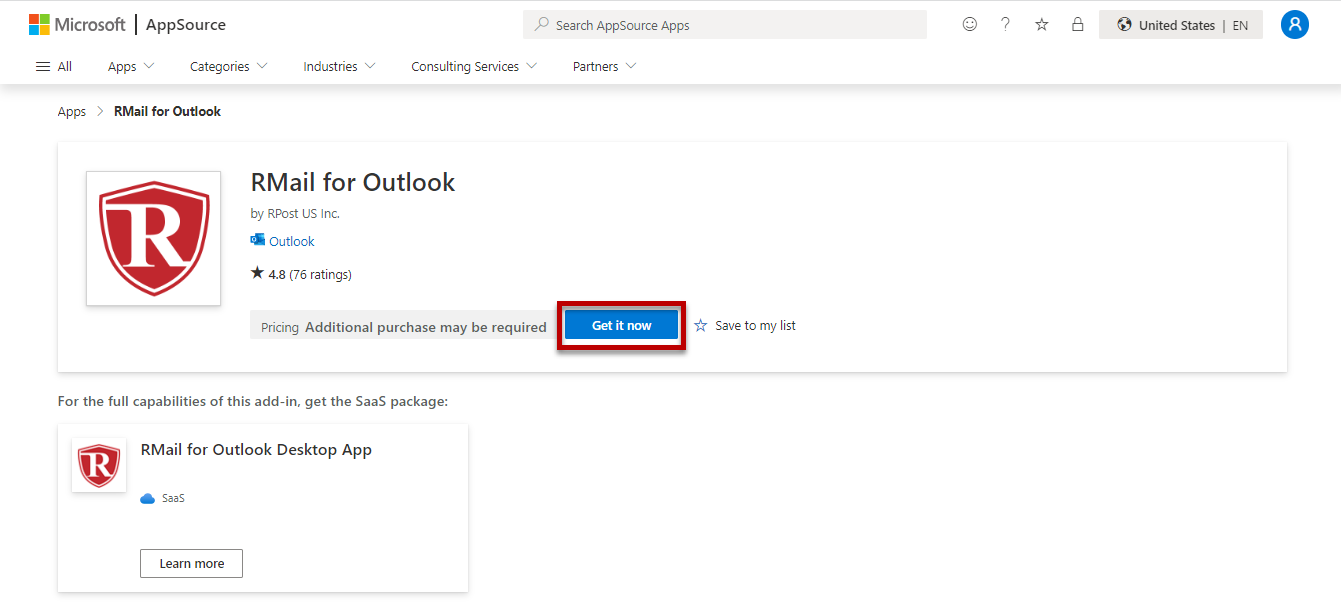Click the RMail red shield app logo
This screenshot has width=1341, height=606.
coord(153,238)
